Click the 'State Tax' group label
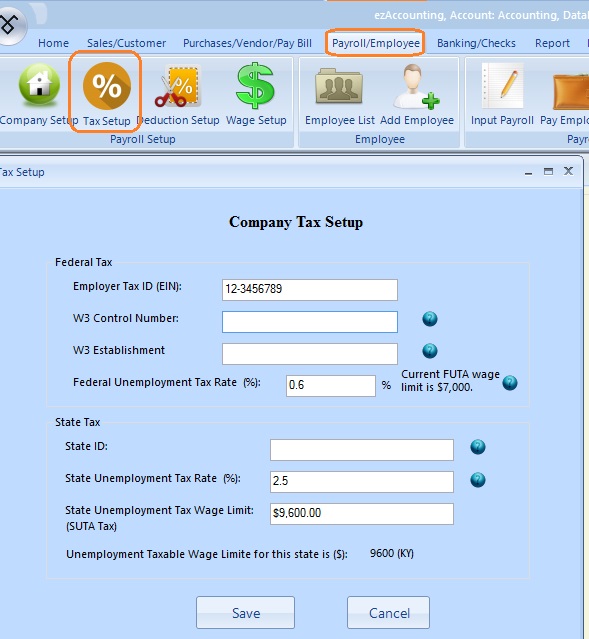This screenshot has height=639, width=589. pos(77,422)
